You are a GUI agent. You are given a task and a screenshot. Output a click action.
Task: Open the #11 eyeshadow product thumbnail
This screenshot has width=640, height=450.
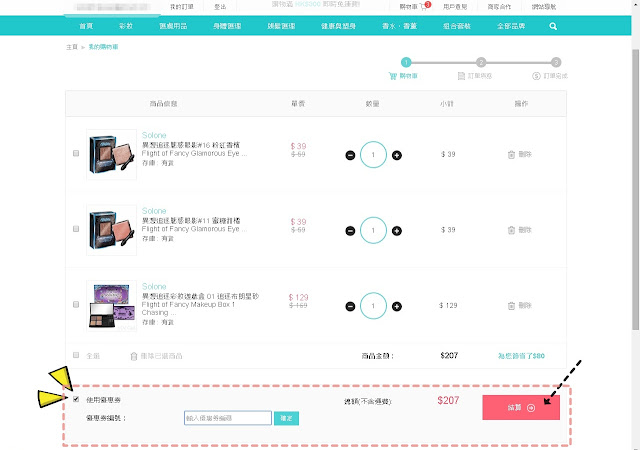pyautogui.click(x=111, y=230)
